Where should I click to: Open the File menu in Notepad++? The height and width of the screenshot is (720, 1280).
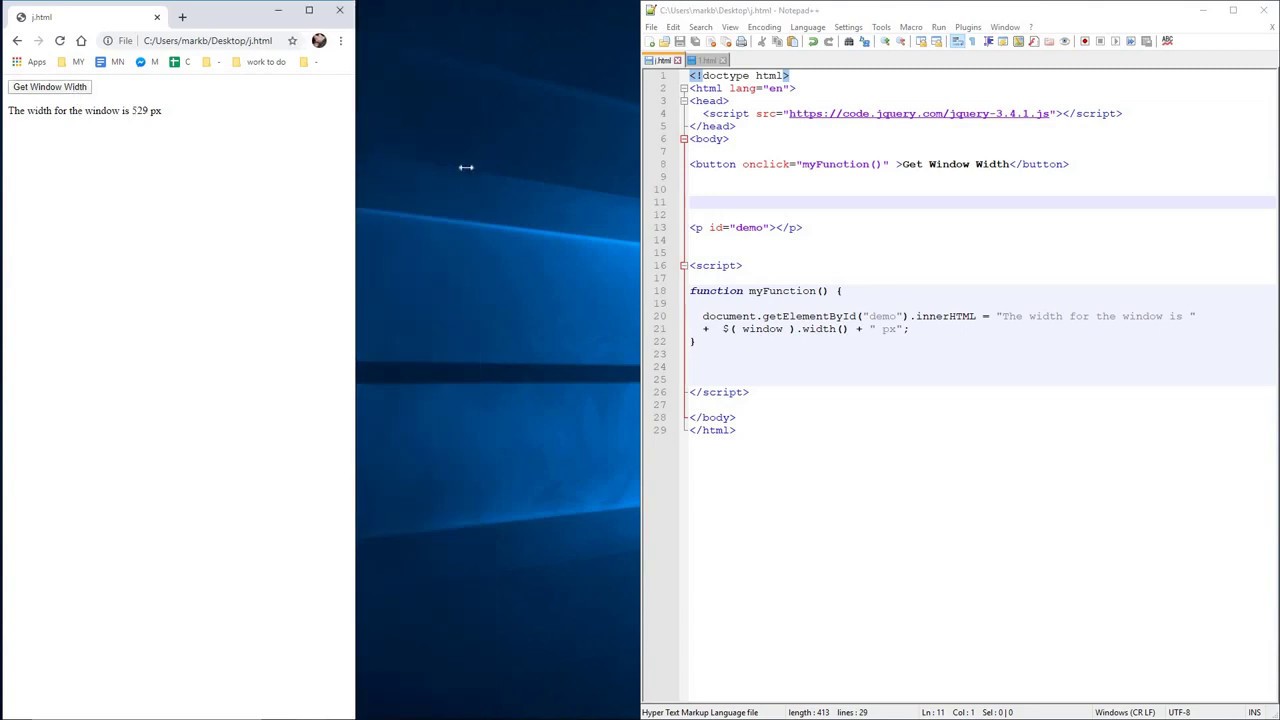pos(651,27)
